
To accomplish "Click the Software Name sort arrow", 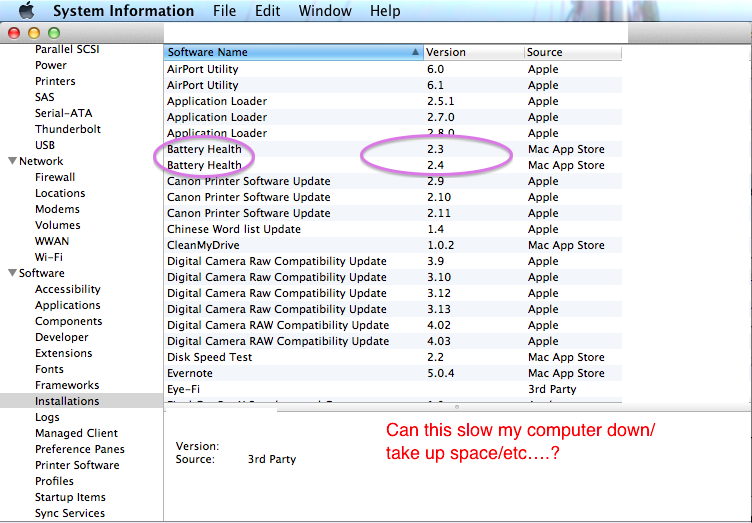I will (415, 52).
